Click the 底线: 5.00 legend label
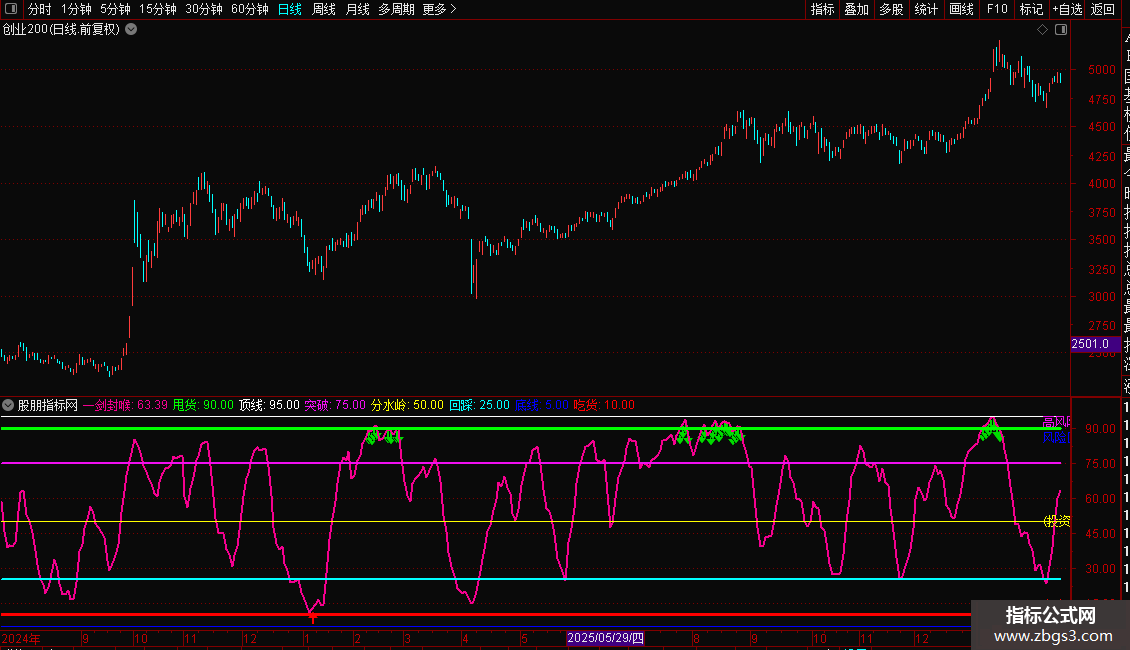 point(542,405)
